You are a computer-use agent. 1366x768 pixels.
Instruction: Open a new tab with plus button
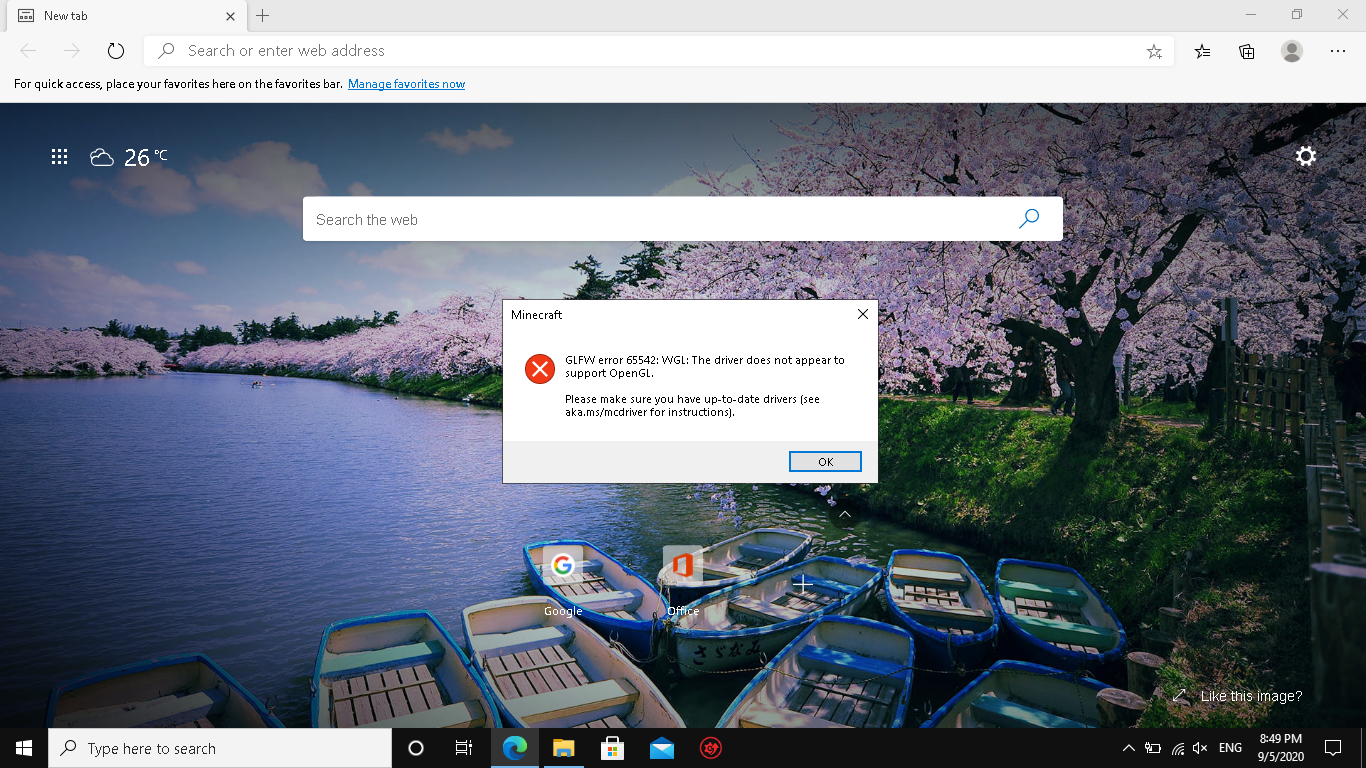tap(263, 15)
